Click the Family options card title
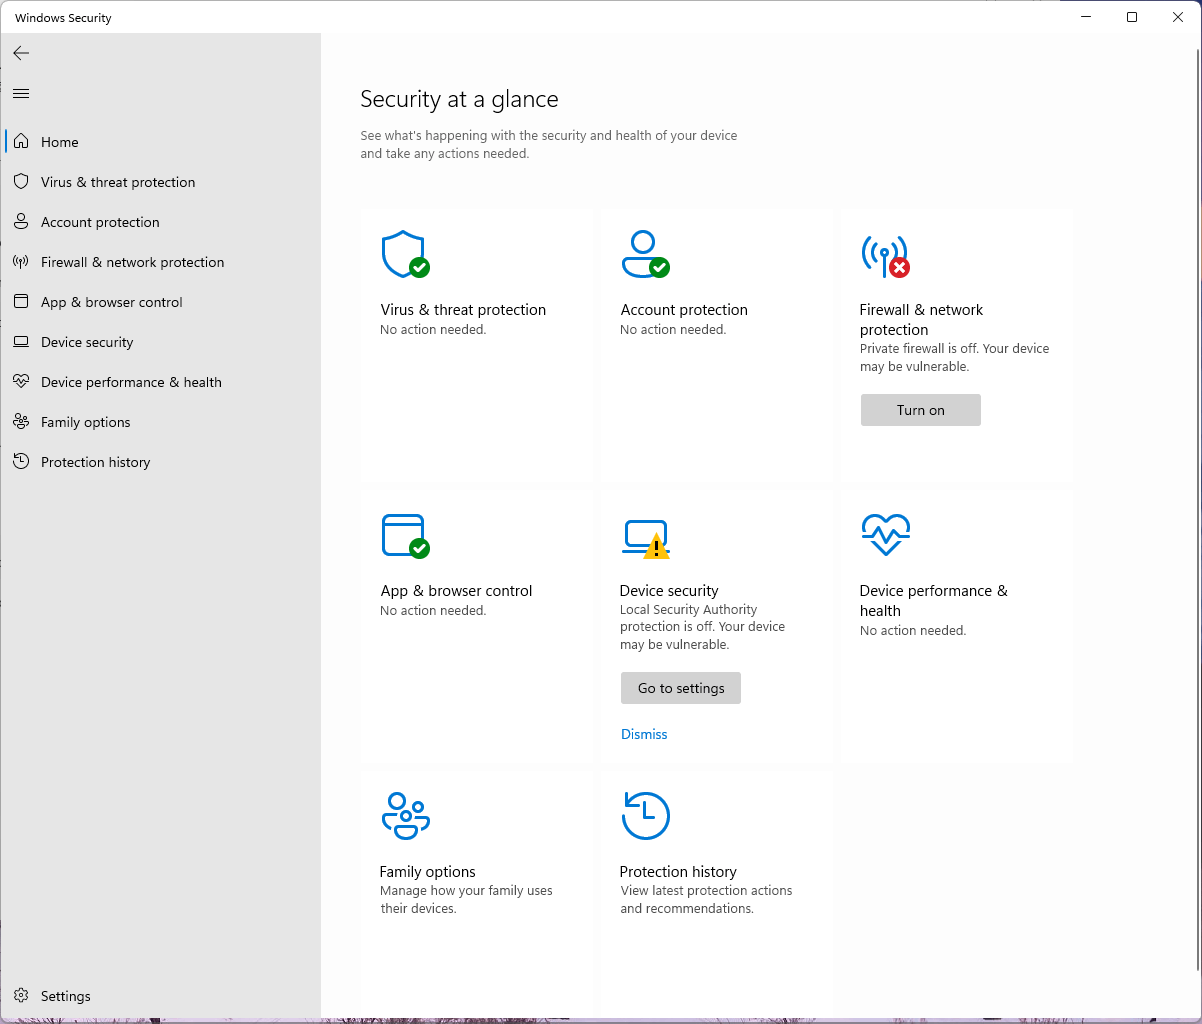Viewport: 1202px width, 1024px height. [427, 872]
